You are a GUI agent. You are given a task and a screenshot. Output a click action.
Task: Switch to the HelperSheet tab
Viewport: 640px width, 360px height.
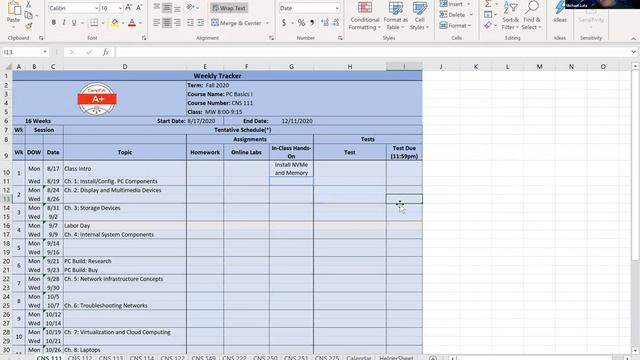[396, 358]
